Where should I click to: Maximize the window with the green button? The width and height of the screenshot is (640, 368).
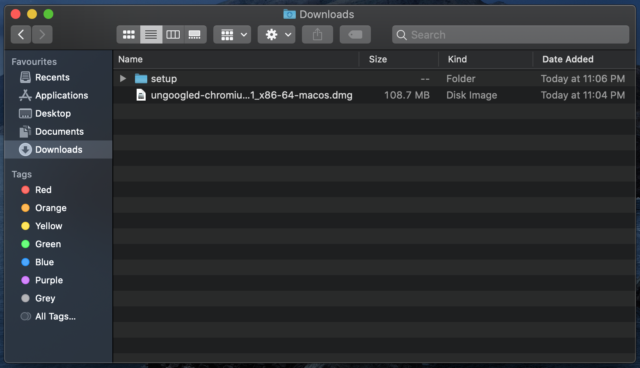[48, 14]
